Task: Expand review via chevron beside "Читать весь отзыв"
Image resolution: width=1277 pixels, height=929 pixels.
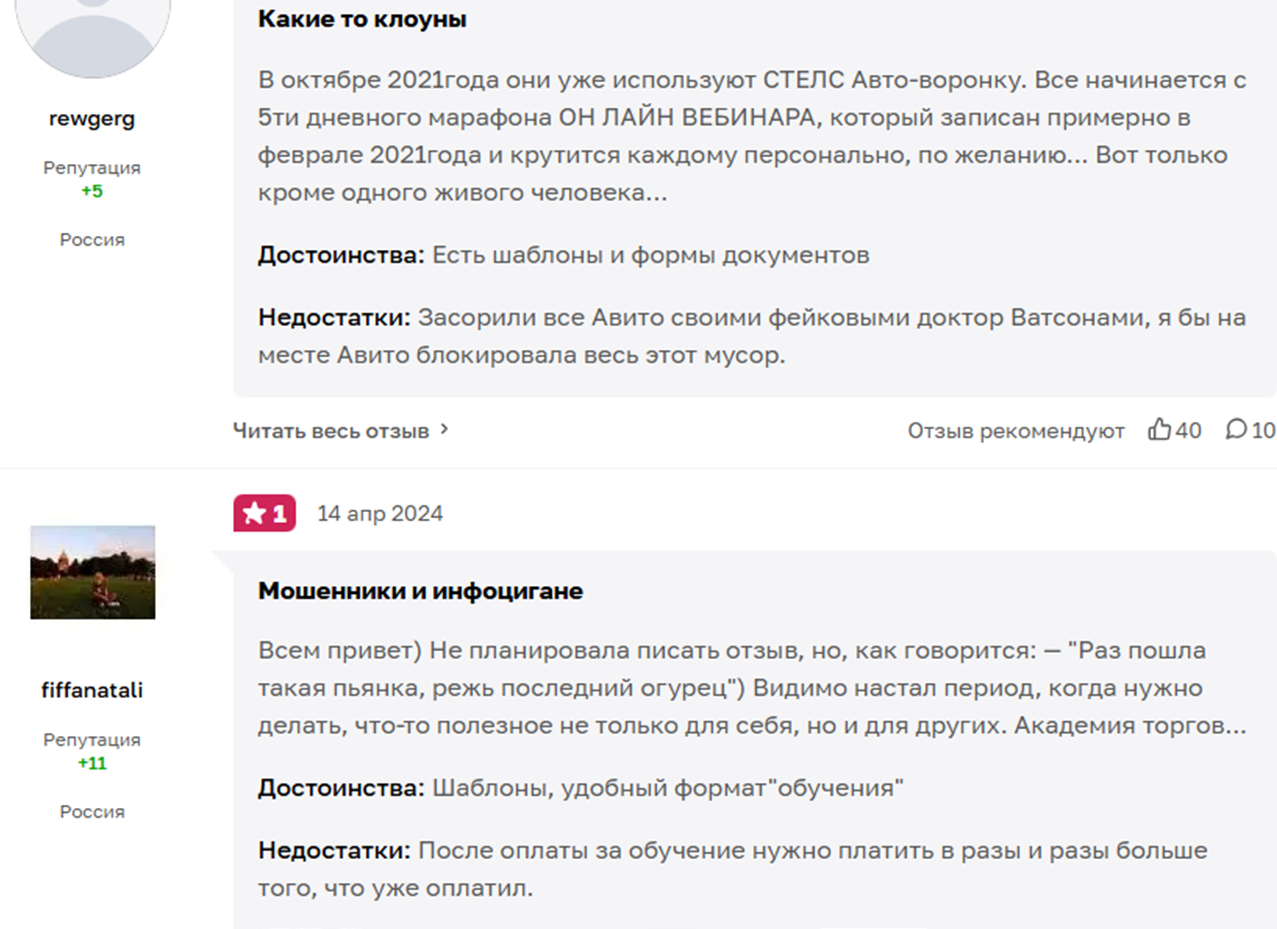Action: (x=445, y=430)
